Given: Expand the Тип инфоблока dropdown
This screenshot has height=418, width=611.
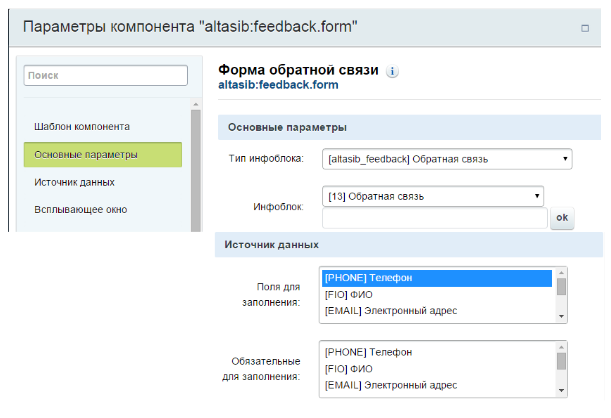Looking at the screenshot, I should click(x=446, y=159).
